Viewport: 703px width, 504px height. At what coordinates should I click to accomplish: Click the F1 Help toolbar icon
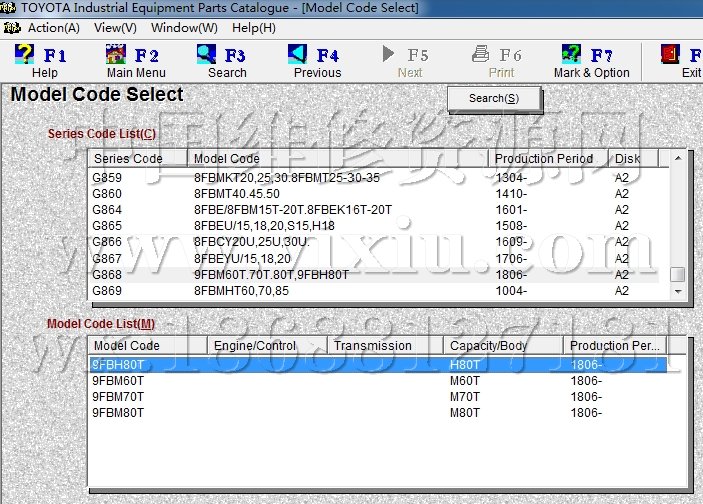26,54
